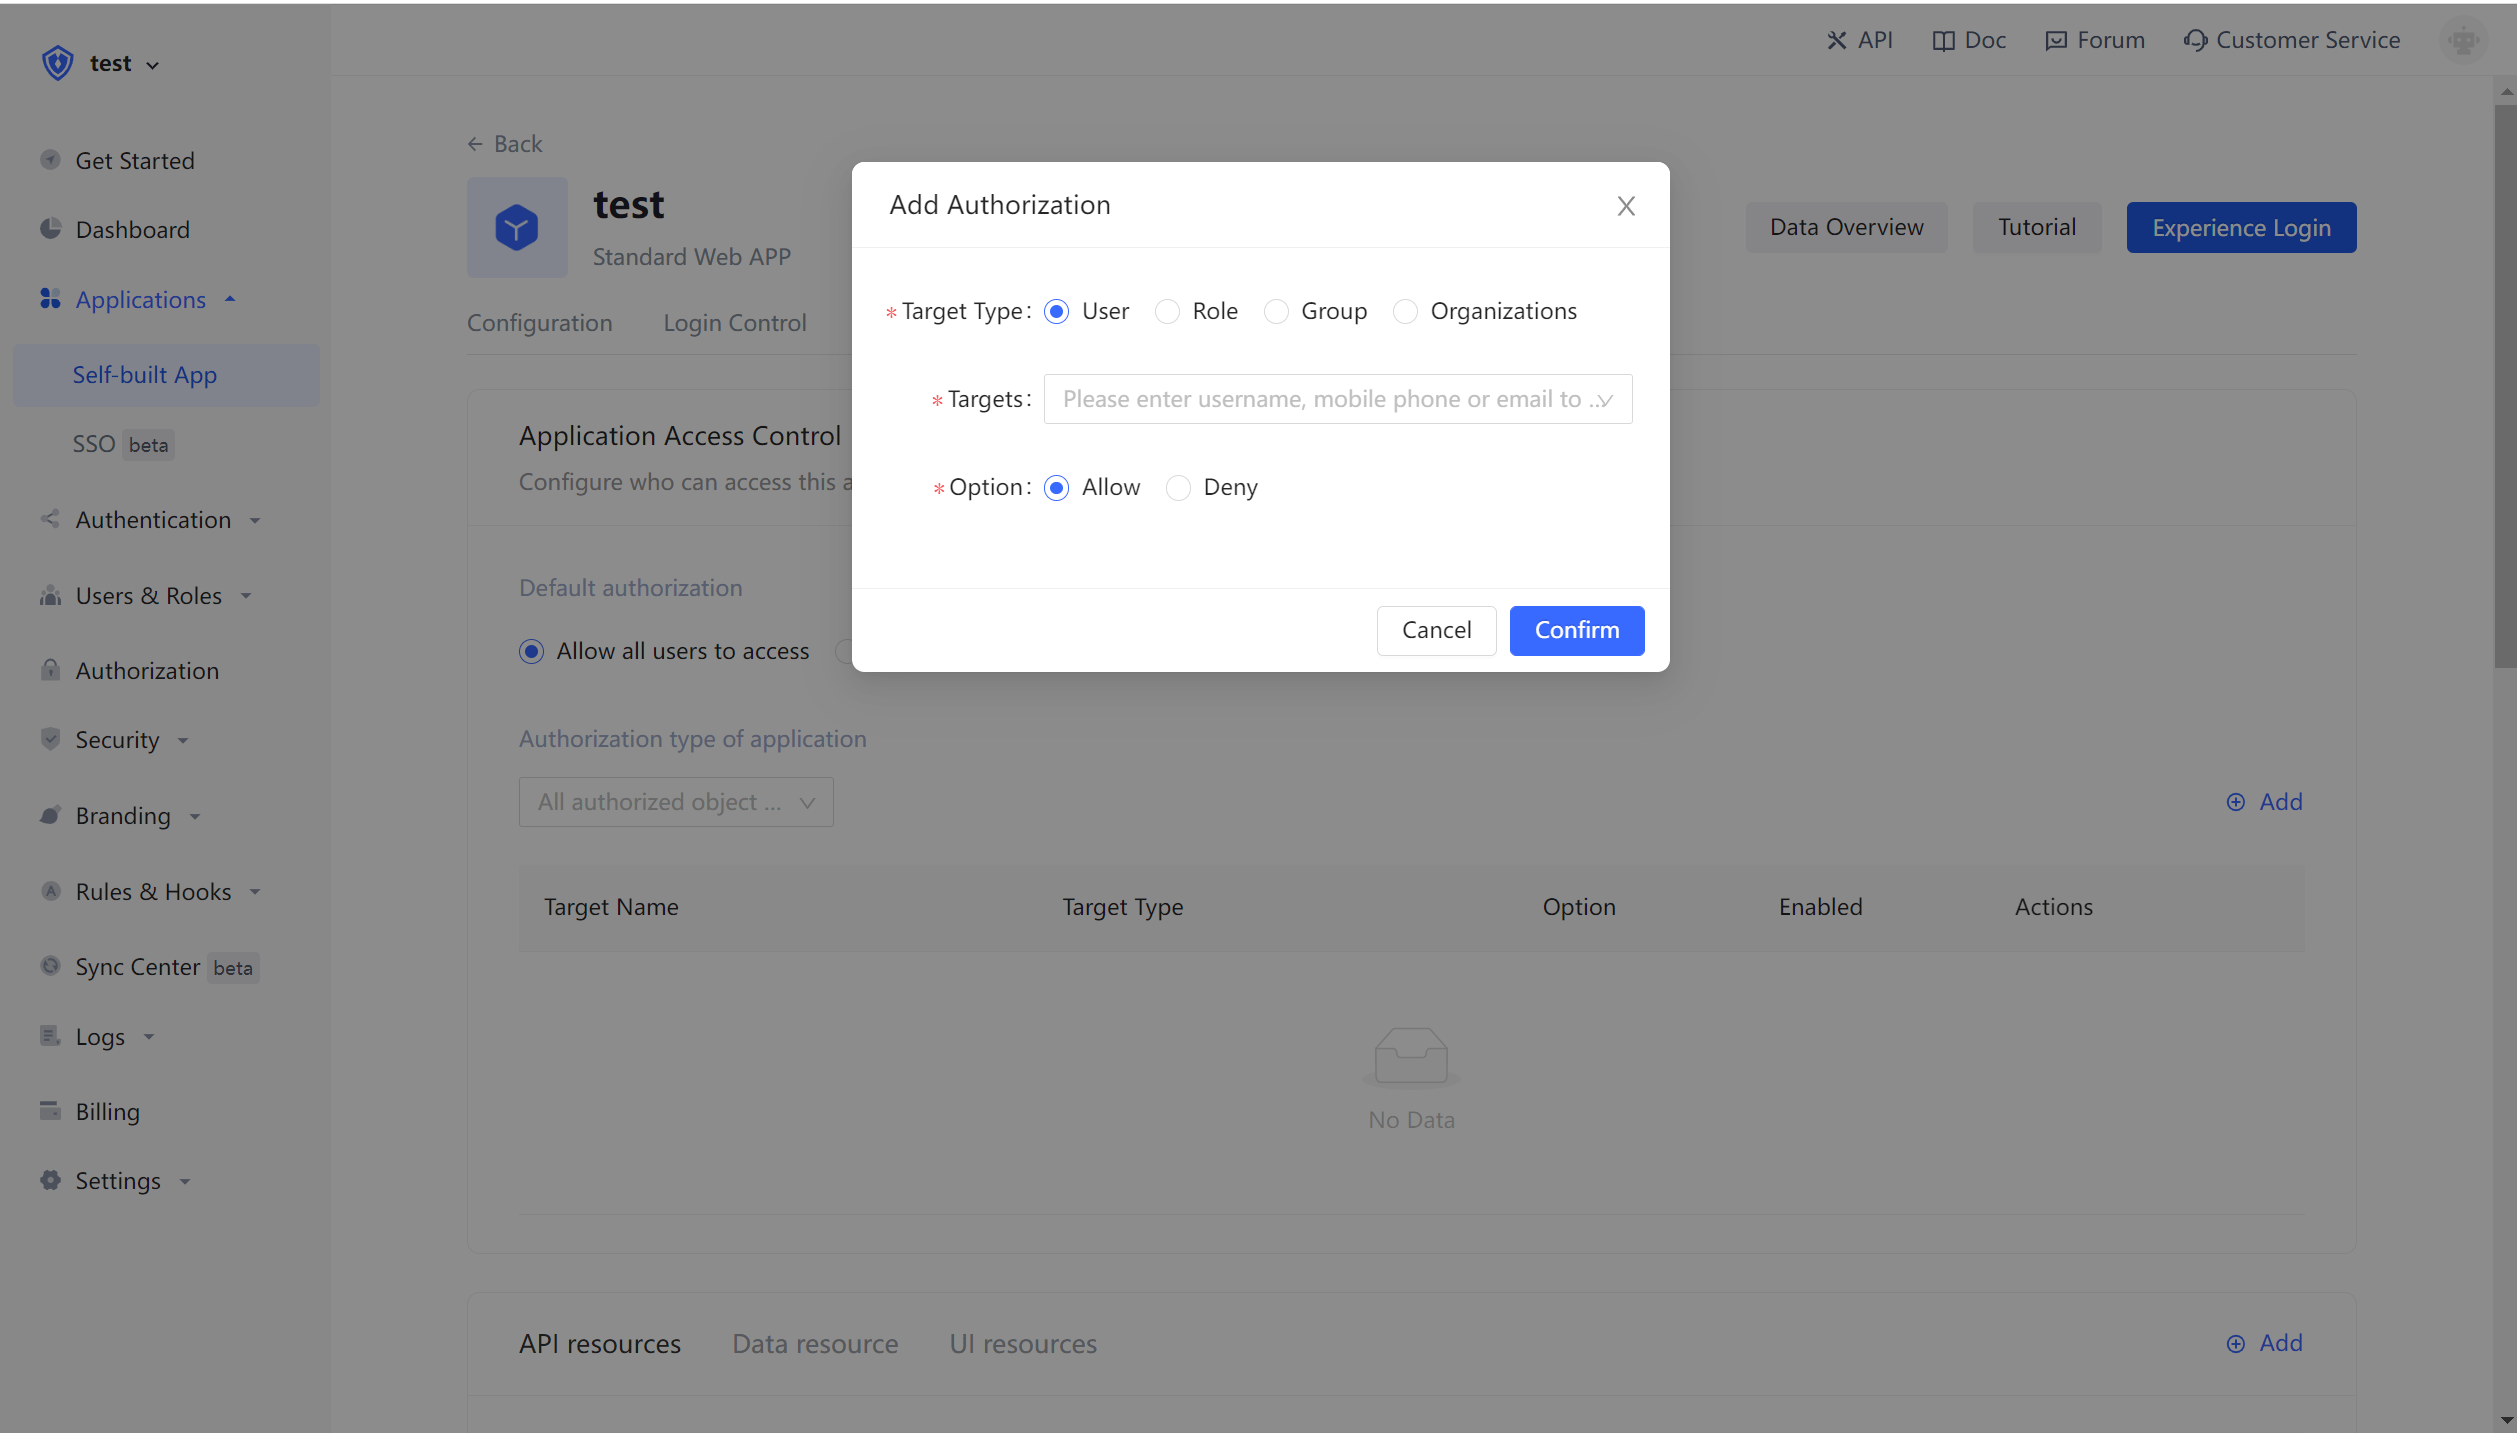The height and width of the screenshot is (1433, 2517).
Task: Open the Targets user search dropdown
Action: (x=1337, y=399)
